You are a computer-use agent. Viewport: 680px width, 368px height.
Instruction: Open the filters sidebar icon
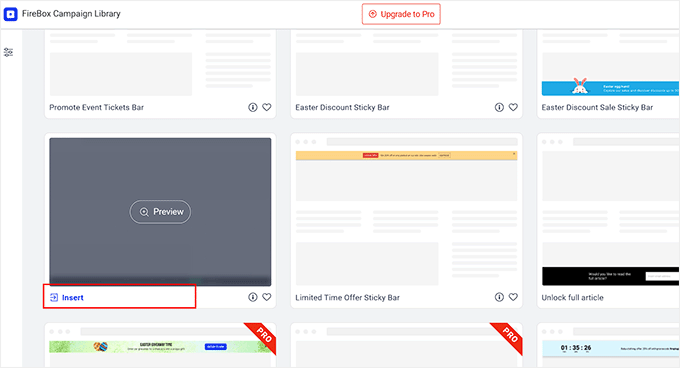tap(8, 52)
